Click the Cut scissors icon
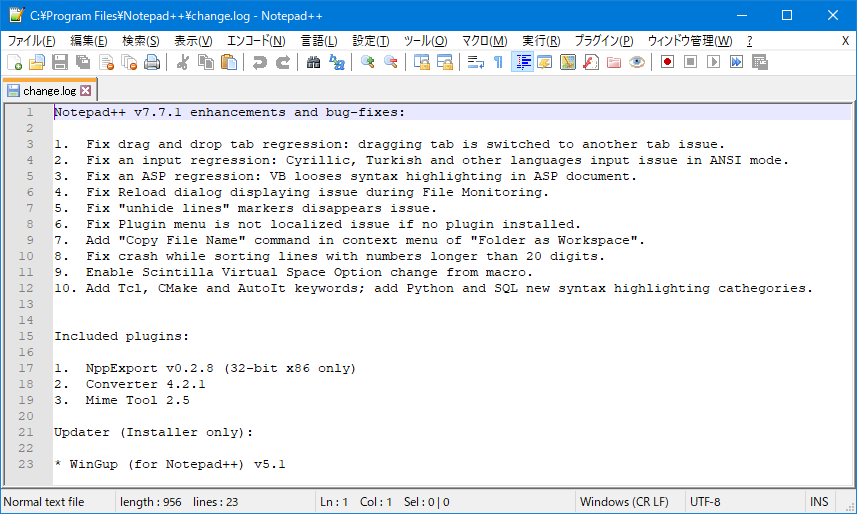The height and width of the screenshot is (514, 857). [183, 62]
